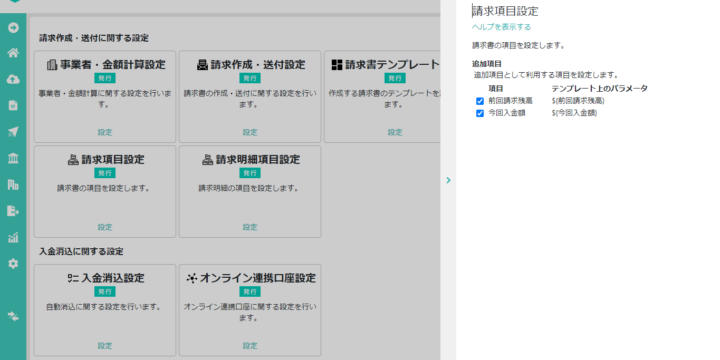Uncheck the 前回請求残高 checkbox
Screen dimensions: 720x360
tap(480, 101)
